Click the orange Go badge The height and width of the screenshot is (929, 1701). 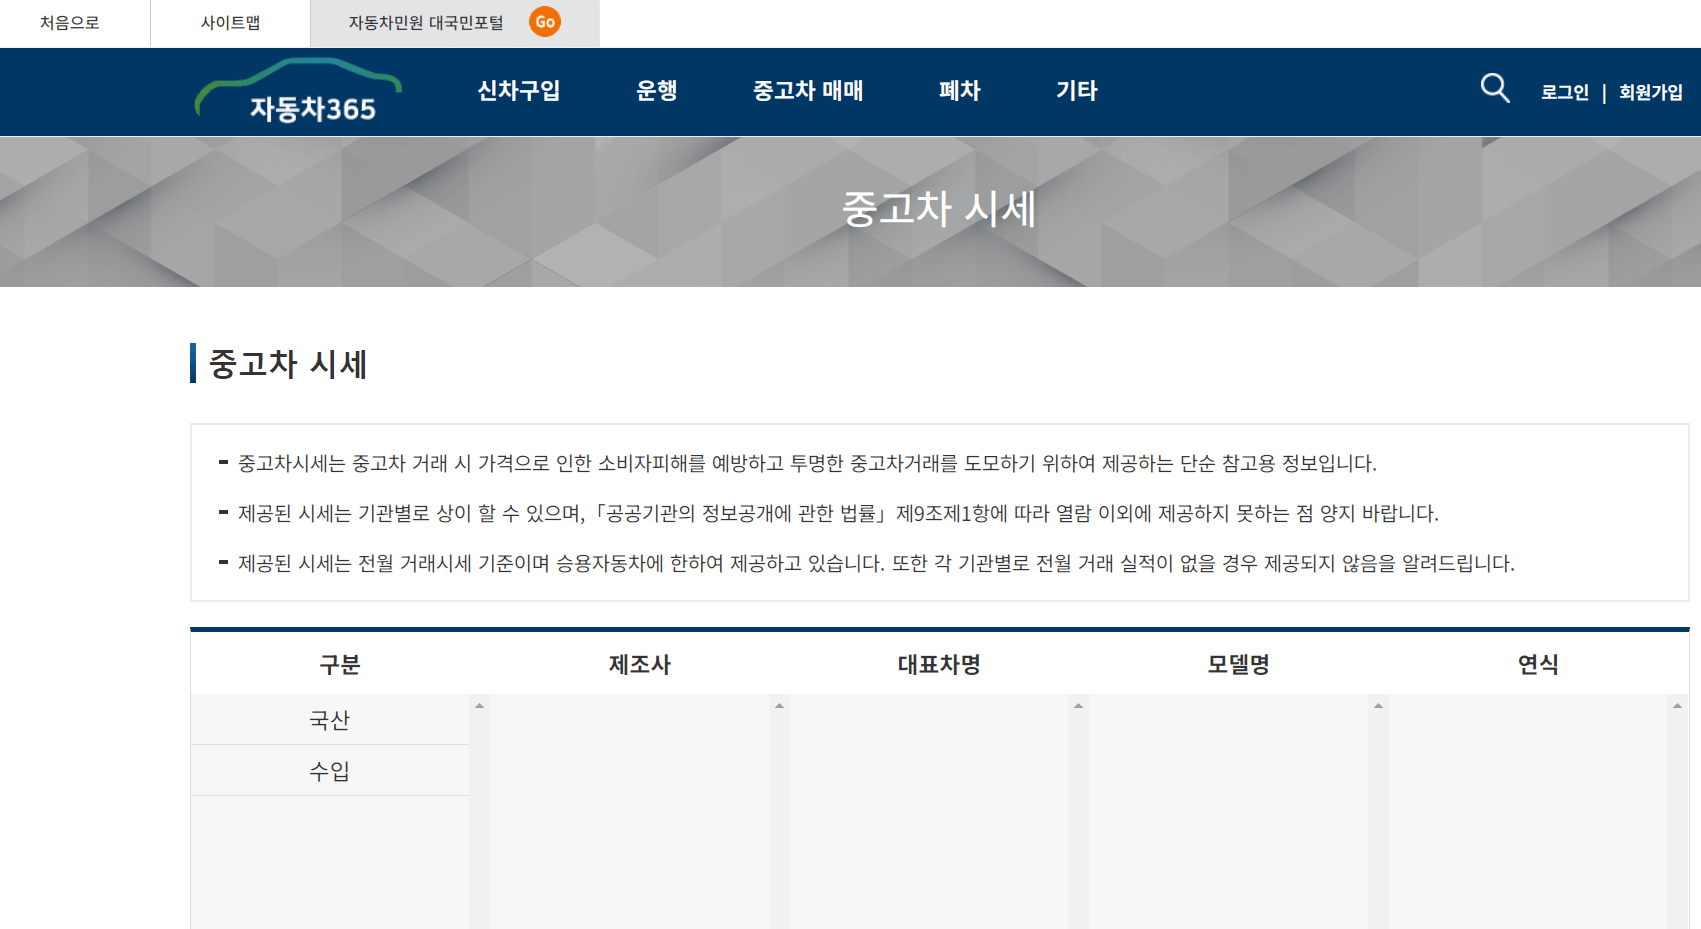tap(546, 22)
